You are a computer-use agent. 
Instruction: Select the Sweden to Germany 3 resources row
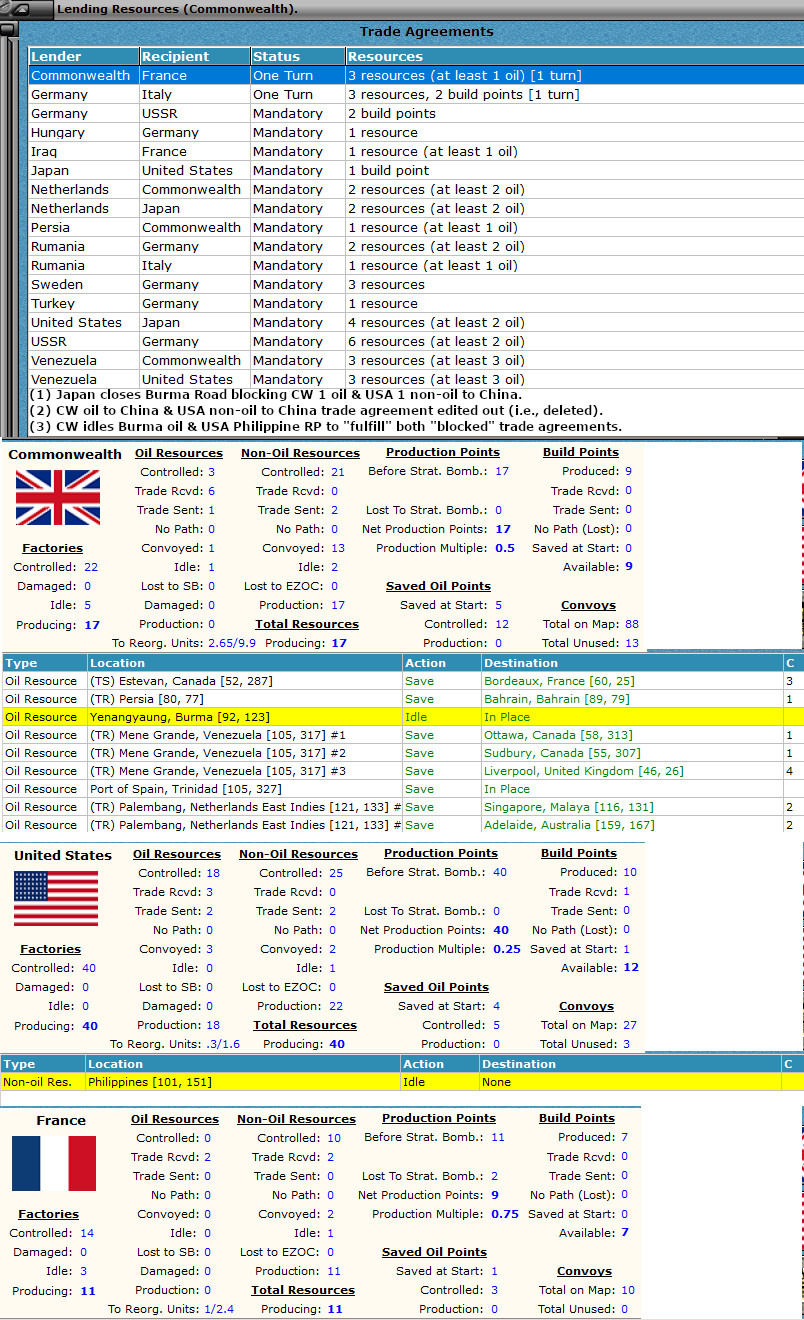coord(415,284)
